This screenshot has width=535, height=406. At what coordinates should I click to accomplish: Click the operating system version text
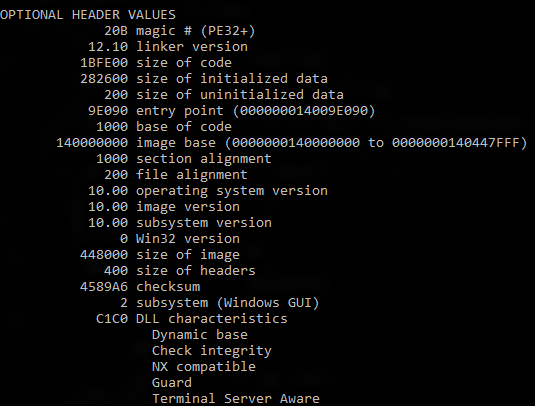click(232, 191)
